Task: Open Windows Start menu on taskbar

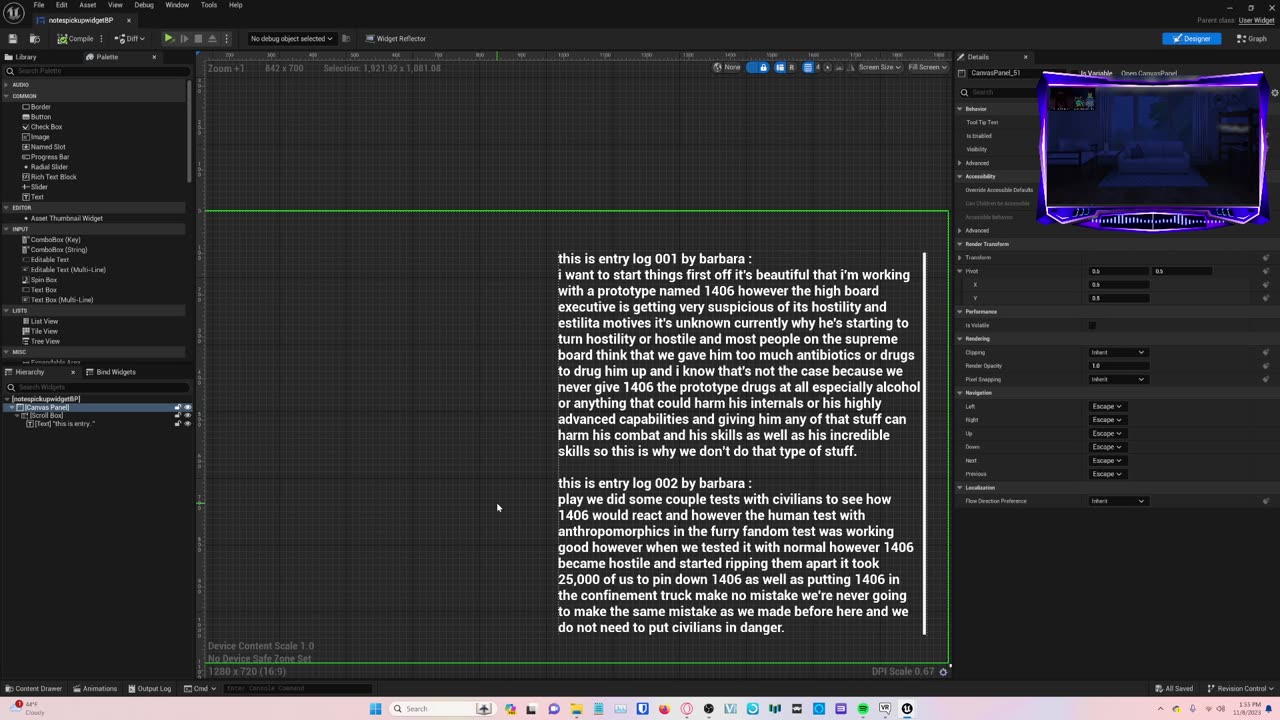Action: [x=376, y=708]
